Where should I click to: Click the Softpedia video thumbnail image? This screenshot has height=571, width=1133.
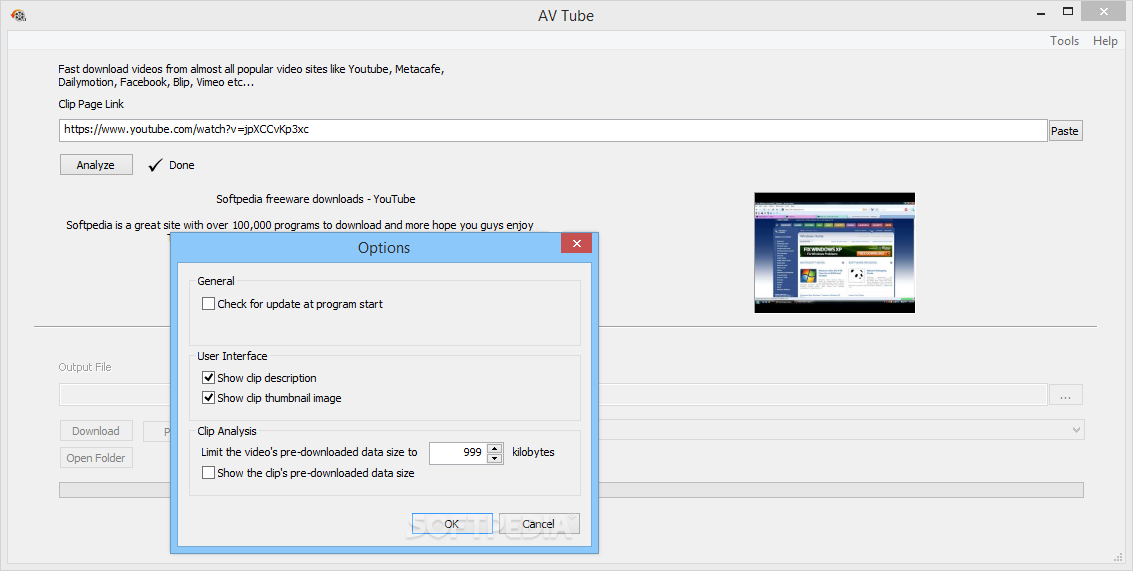[x=835, y=252]
